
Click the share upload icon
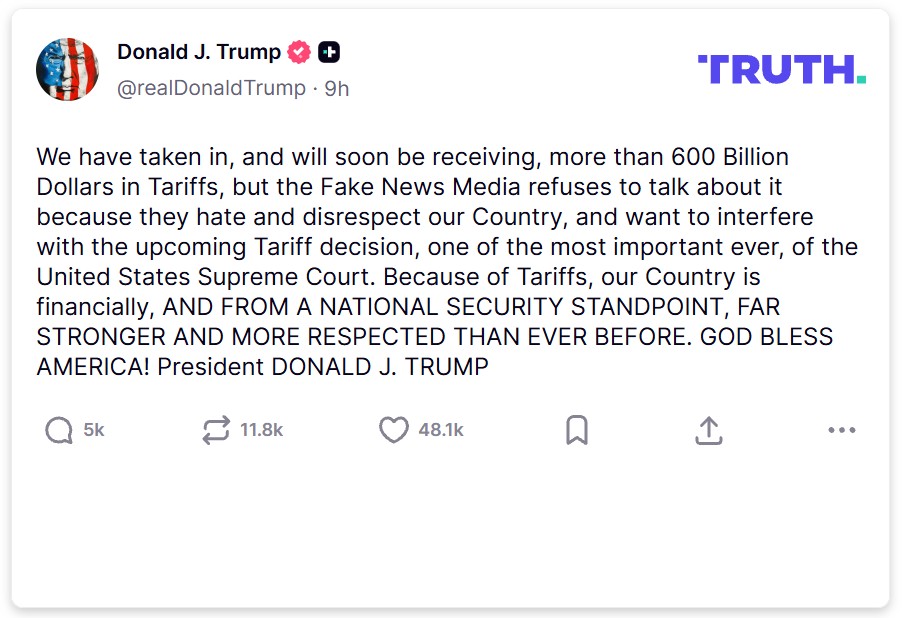pyautogui.click(x=708, y=430)
